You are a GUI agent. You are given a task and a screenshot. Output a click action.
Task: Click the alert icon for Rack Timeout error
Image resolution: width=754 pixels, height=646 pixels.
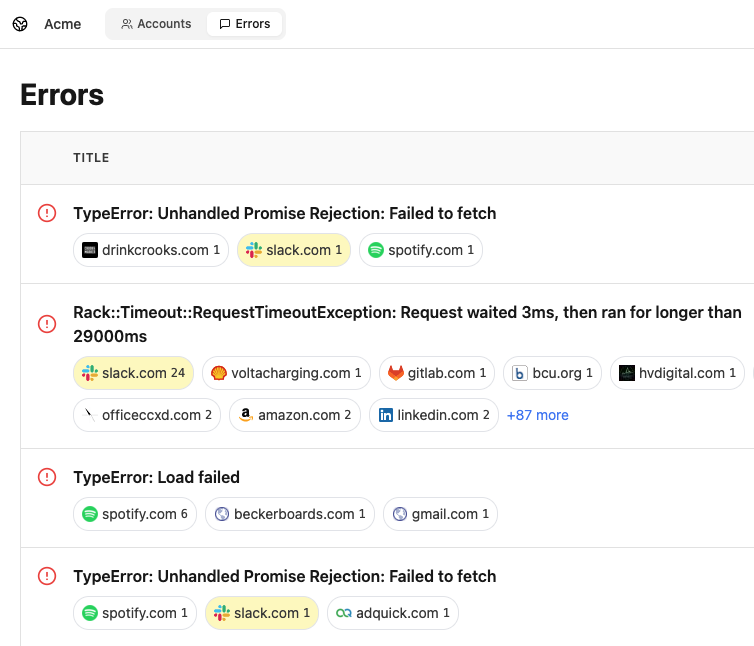(x=47, y=324)
